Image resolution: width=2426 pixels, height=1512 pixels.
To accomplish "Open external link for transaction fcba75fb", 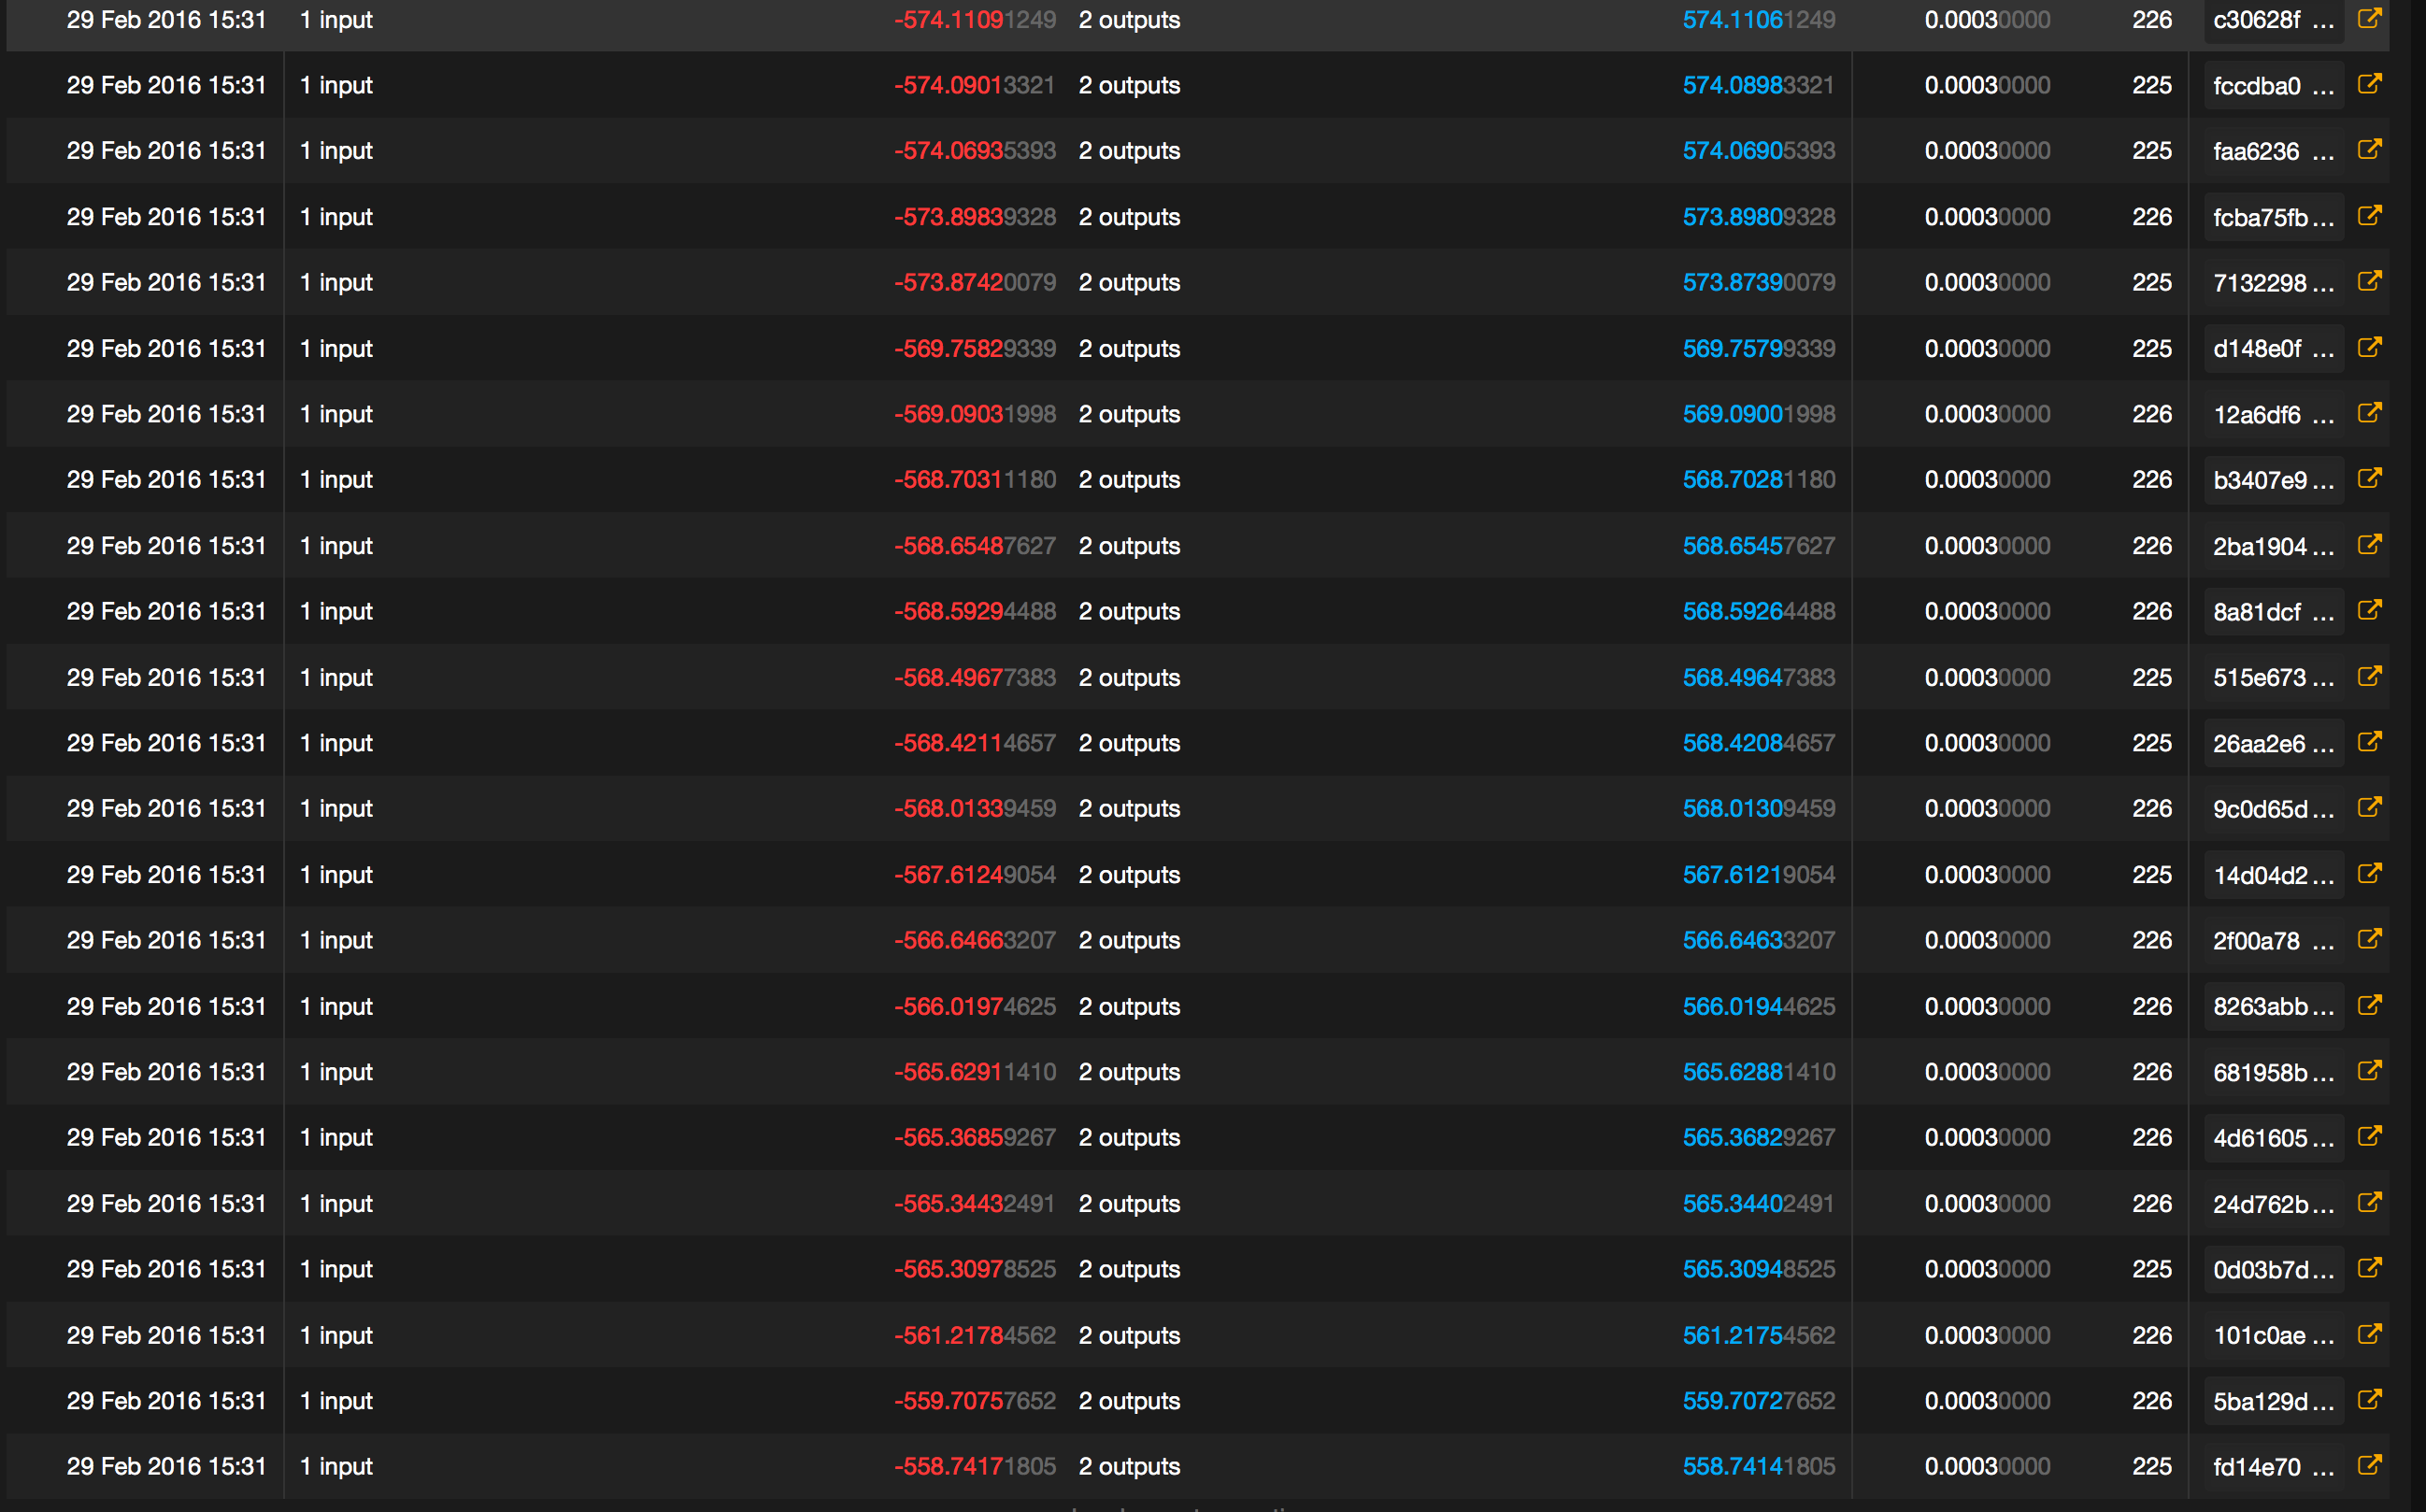I will tap(2370, 216).
